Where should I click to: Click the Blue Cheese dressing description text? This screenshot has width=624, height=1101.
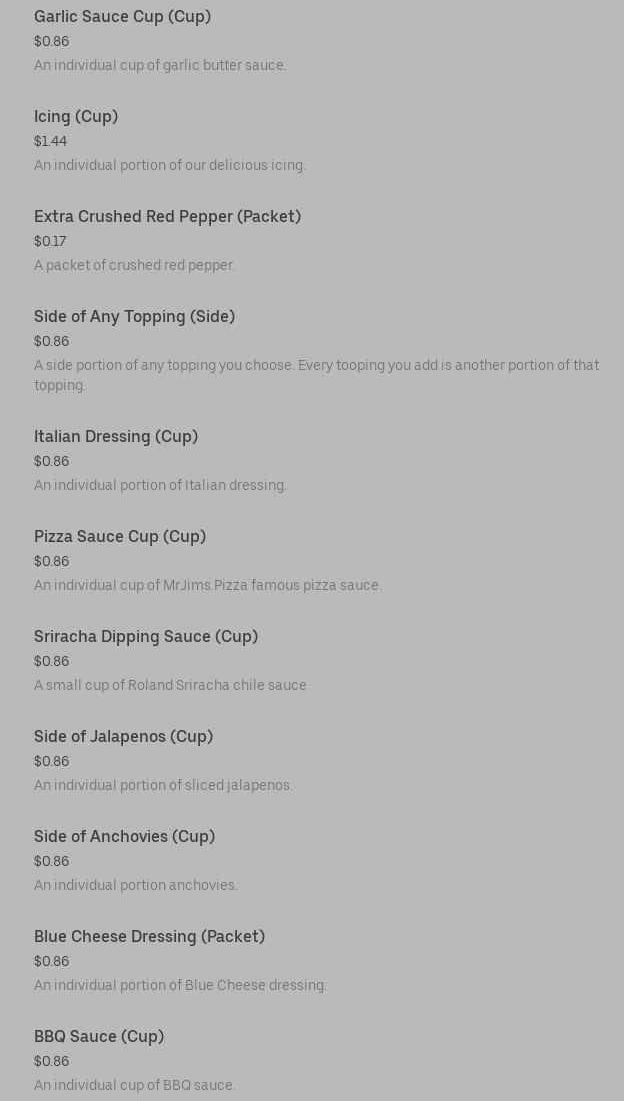pos(180,985)
